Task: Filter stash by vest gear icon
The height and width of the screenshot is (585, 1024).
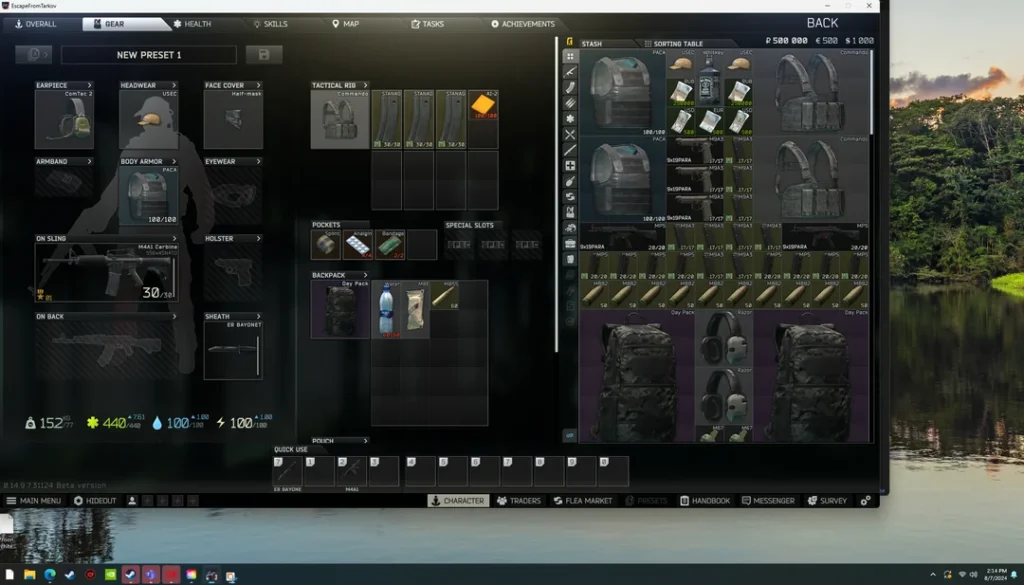Action: point(569,213)
